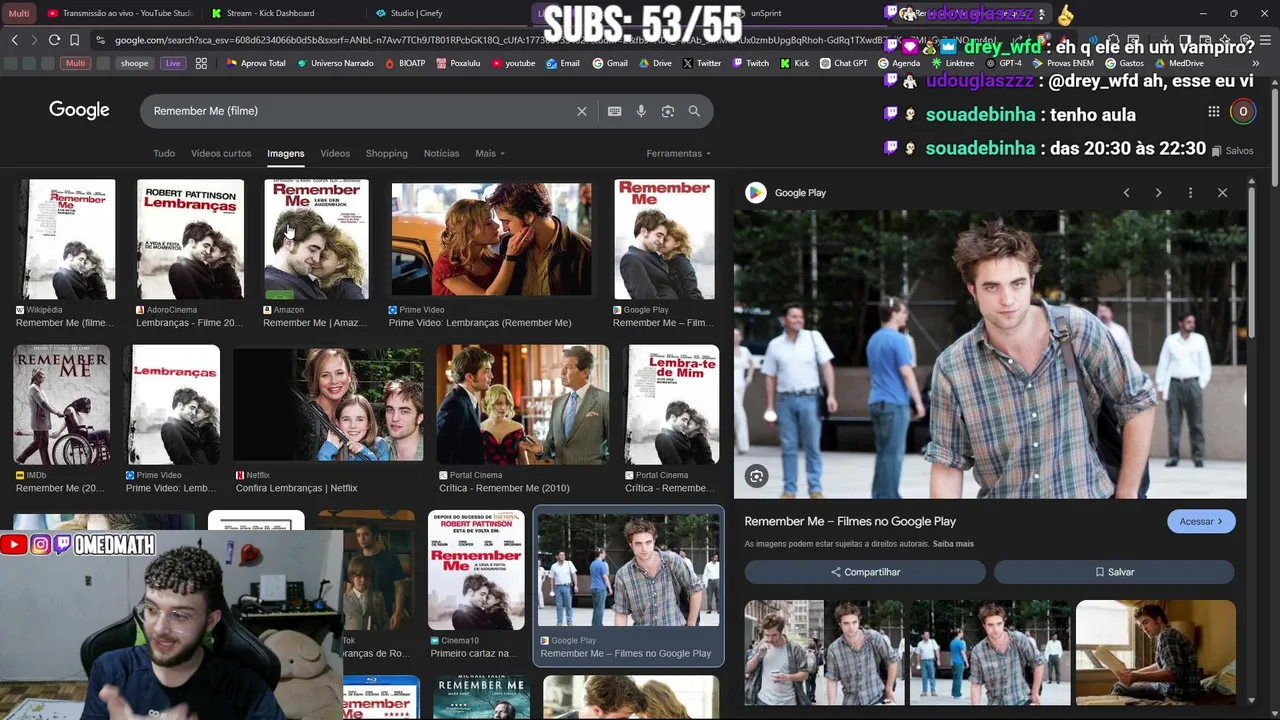Open the Provas ENEM bookmark
This screenshot has height=720, width=1280.
(x=1063, y=63)
